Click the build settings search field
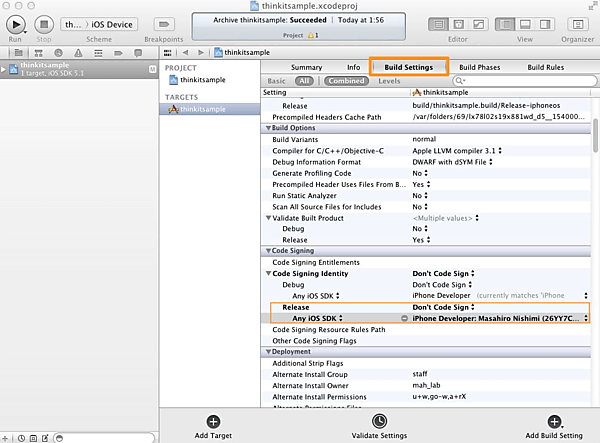 (520, 80)
